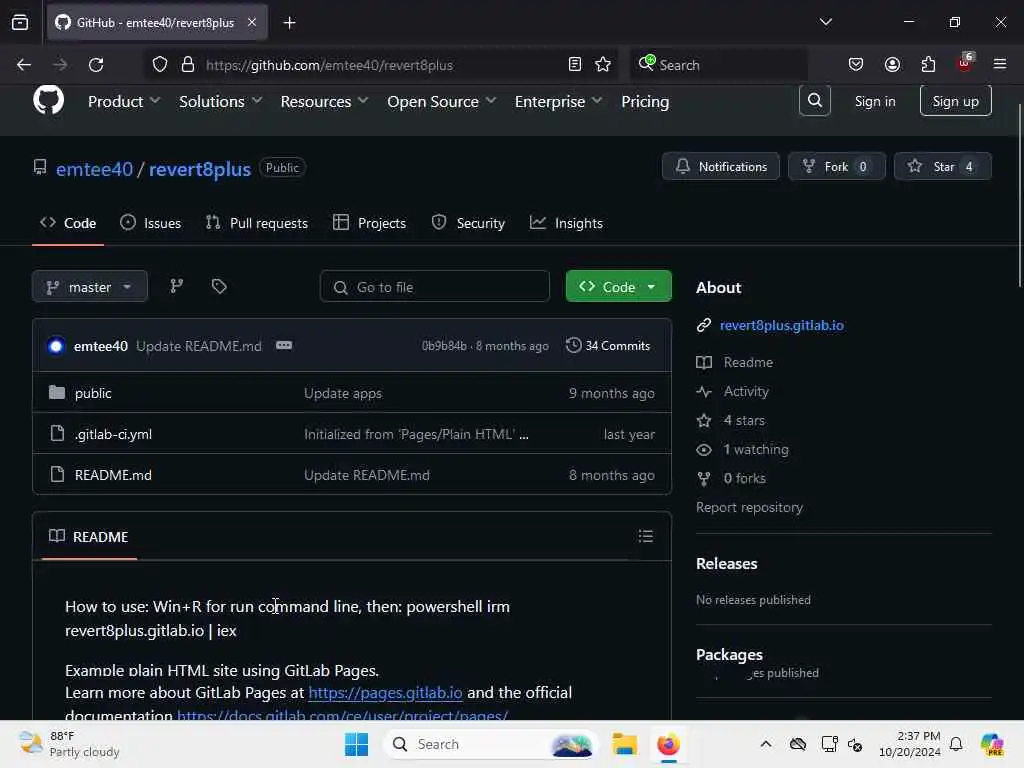
Task: Click Report repository
Action: [749, 507]
